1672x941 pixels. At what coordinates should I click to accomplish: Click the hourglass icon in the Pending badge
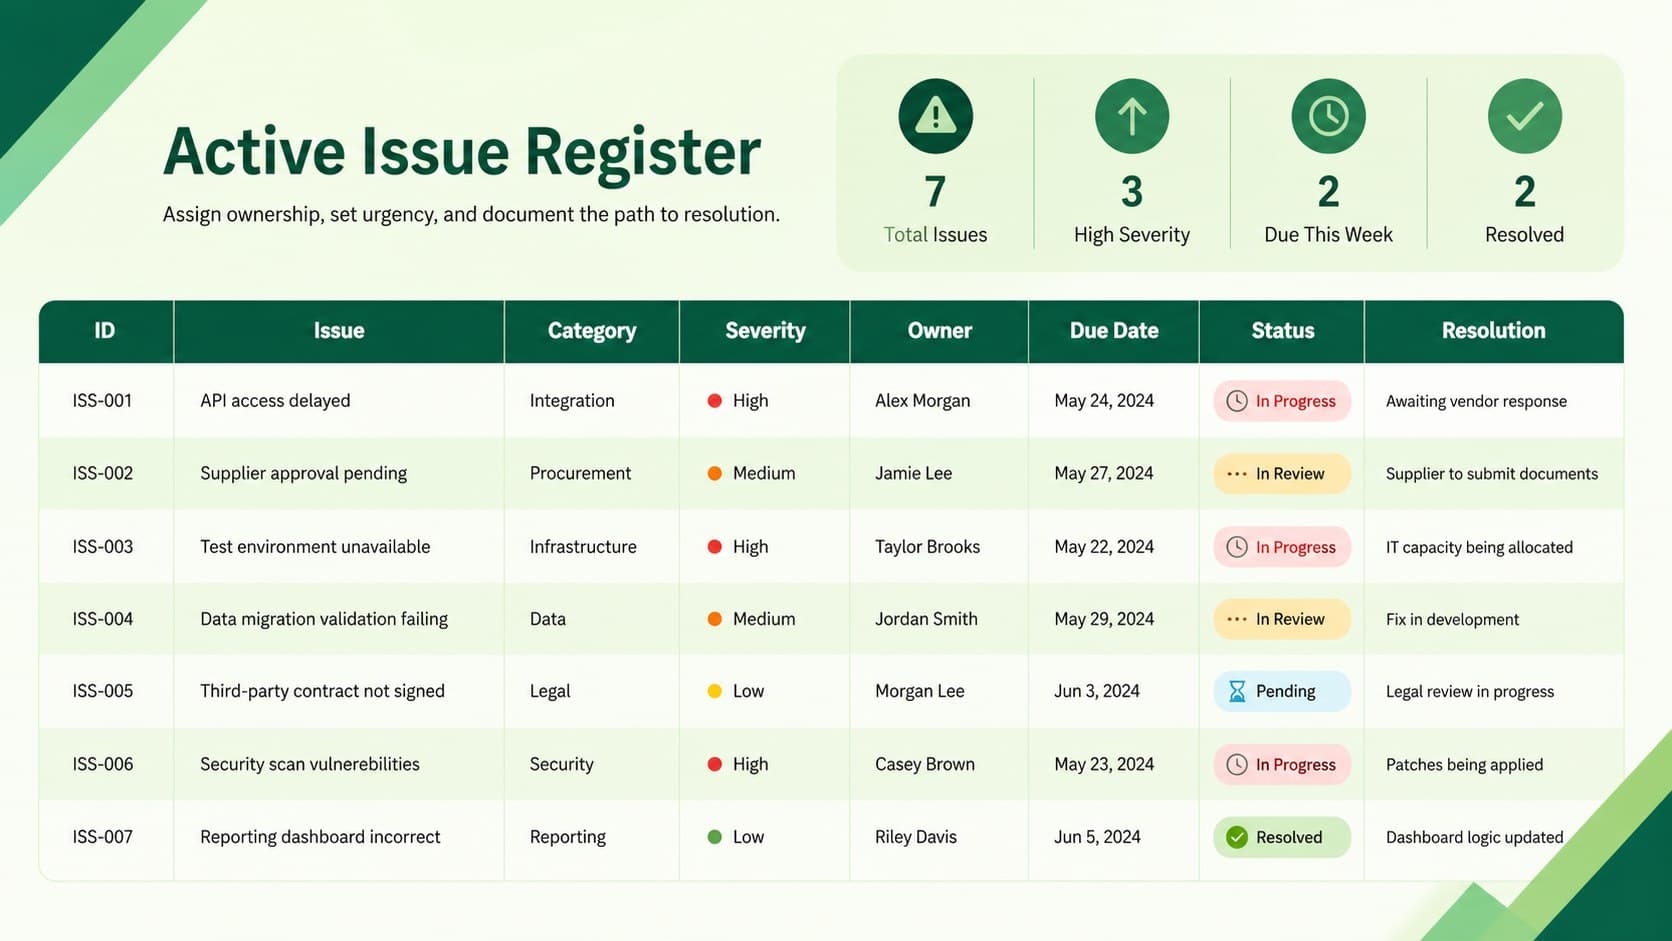click(x=1237, y=691)
